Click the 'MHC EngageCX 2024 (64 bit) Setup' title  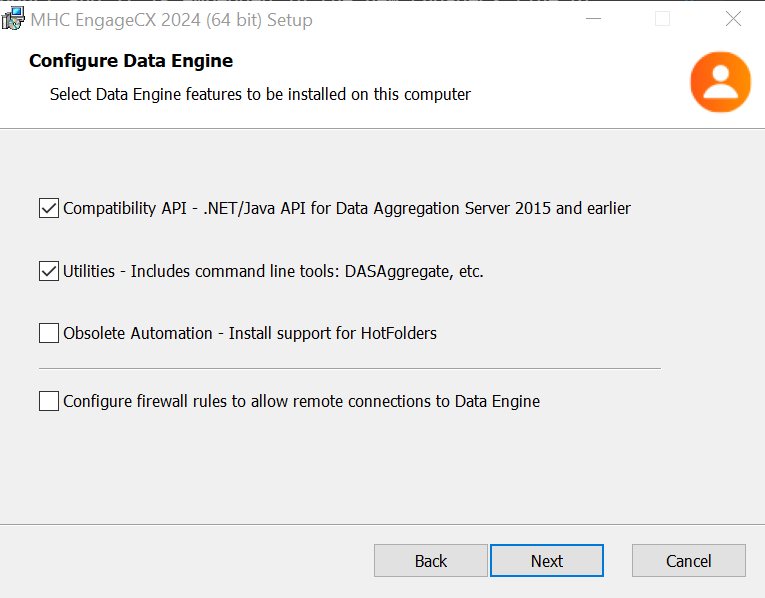[x=171, y=20]
